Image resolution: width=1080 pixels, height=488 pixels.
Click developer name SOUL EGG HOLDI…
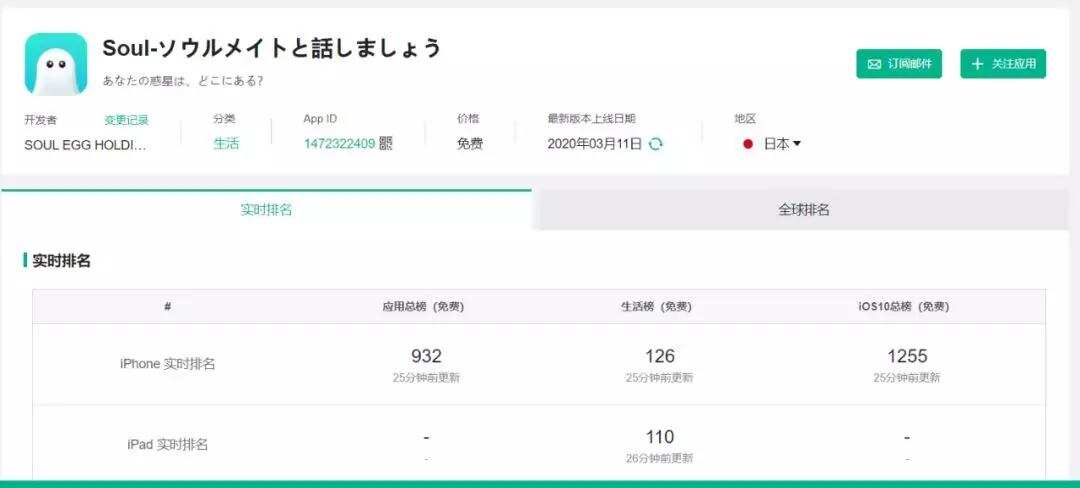tap(85, 145)
